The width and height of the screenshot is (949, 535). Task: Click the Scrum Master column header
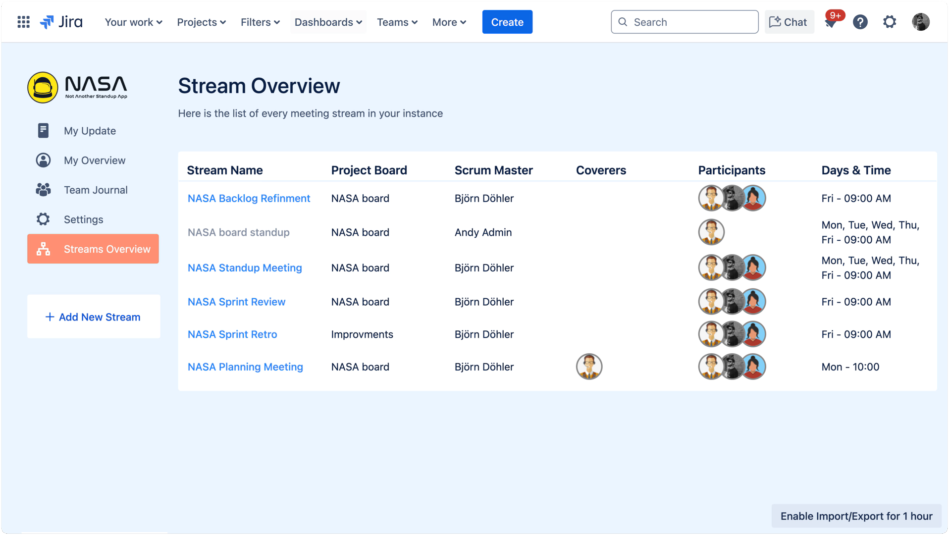pyautogui.click(x=493, y=170)
